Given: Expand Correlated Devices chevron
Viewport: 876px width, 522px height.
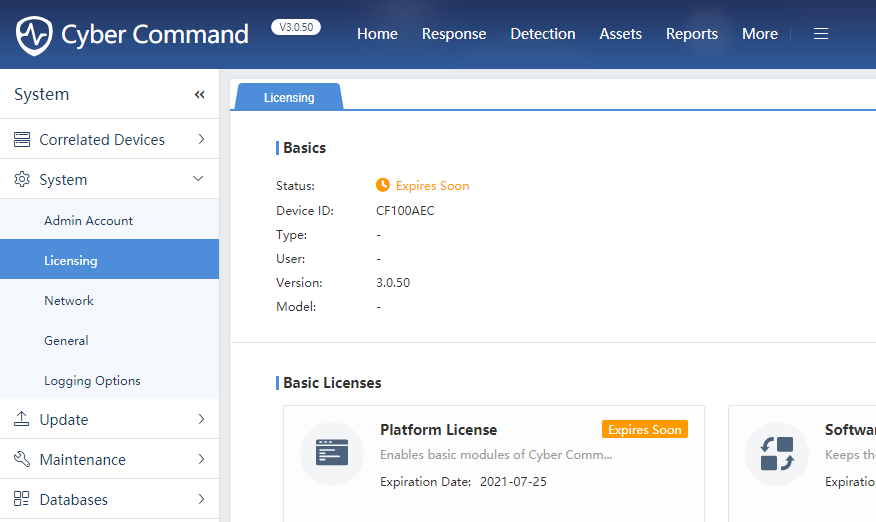Looking at the screenshot, I should point(201,139).
